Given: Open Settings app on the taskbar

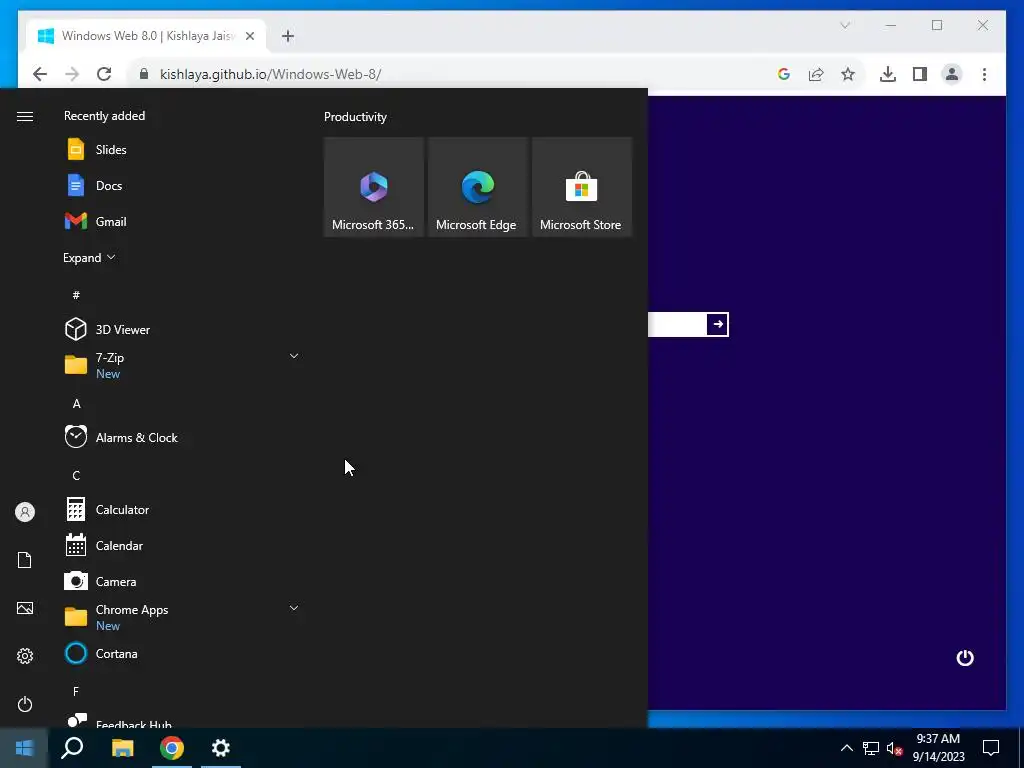Looking at the screenshot, I should coord(221,748).
